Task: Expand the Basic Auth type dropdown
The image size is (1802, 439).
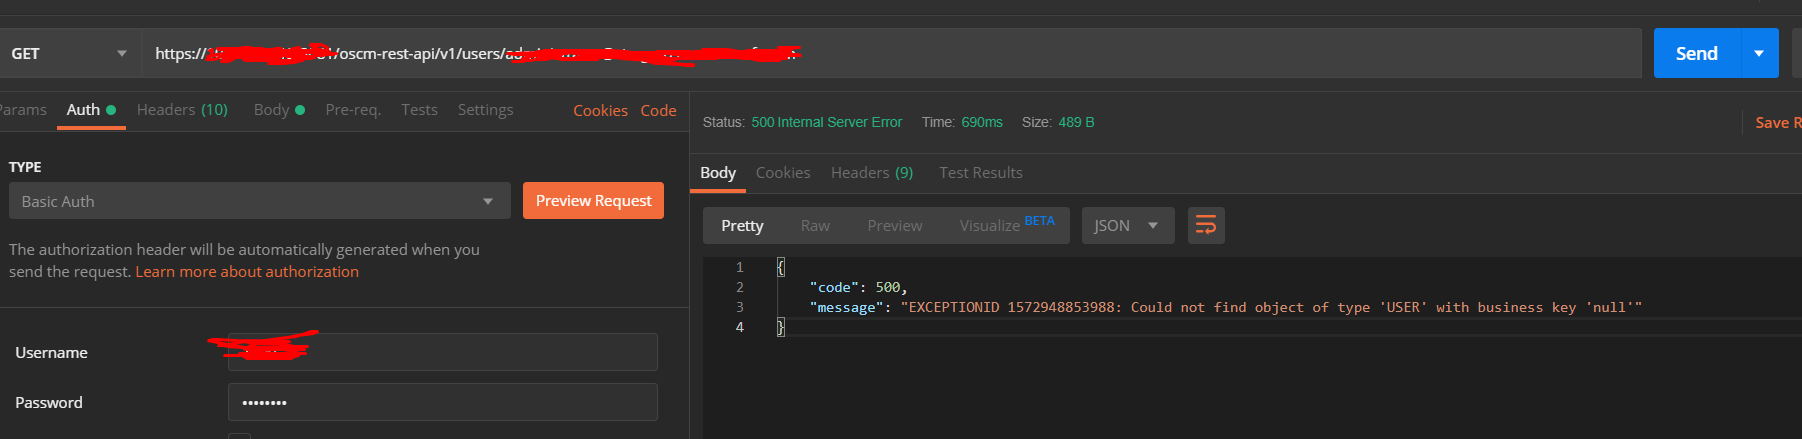Action: pyautogui.click(x=260, y=201)
